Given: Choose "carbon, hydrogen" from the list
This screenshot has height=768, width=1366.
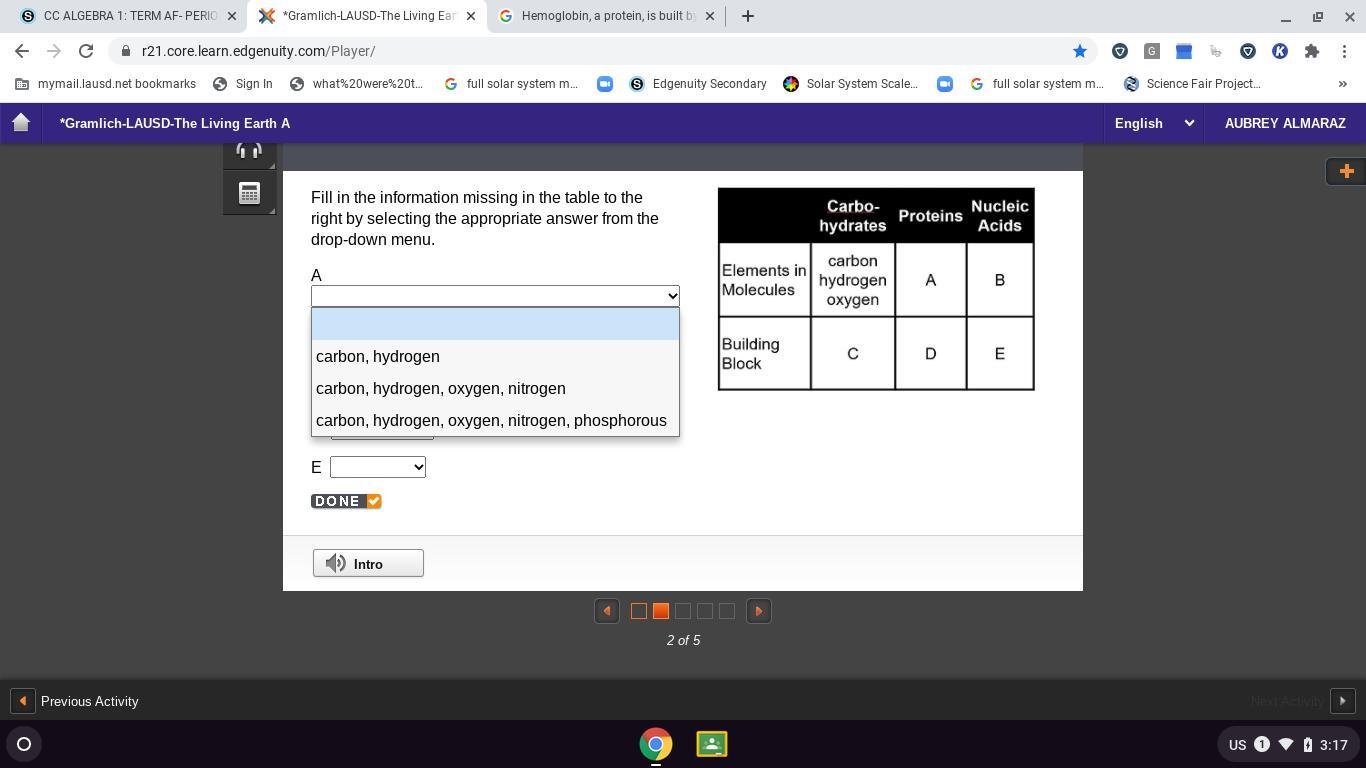Looking at the screenshot, I should 377,356.
